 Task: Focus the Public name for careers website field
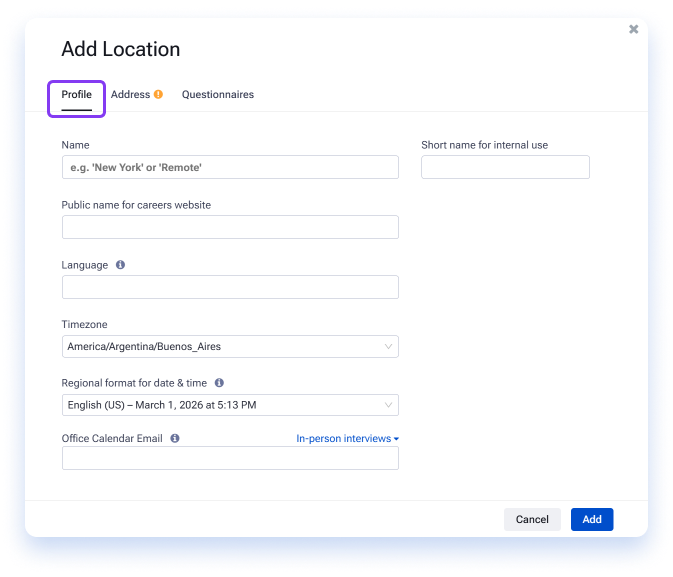point(230,227)
